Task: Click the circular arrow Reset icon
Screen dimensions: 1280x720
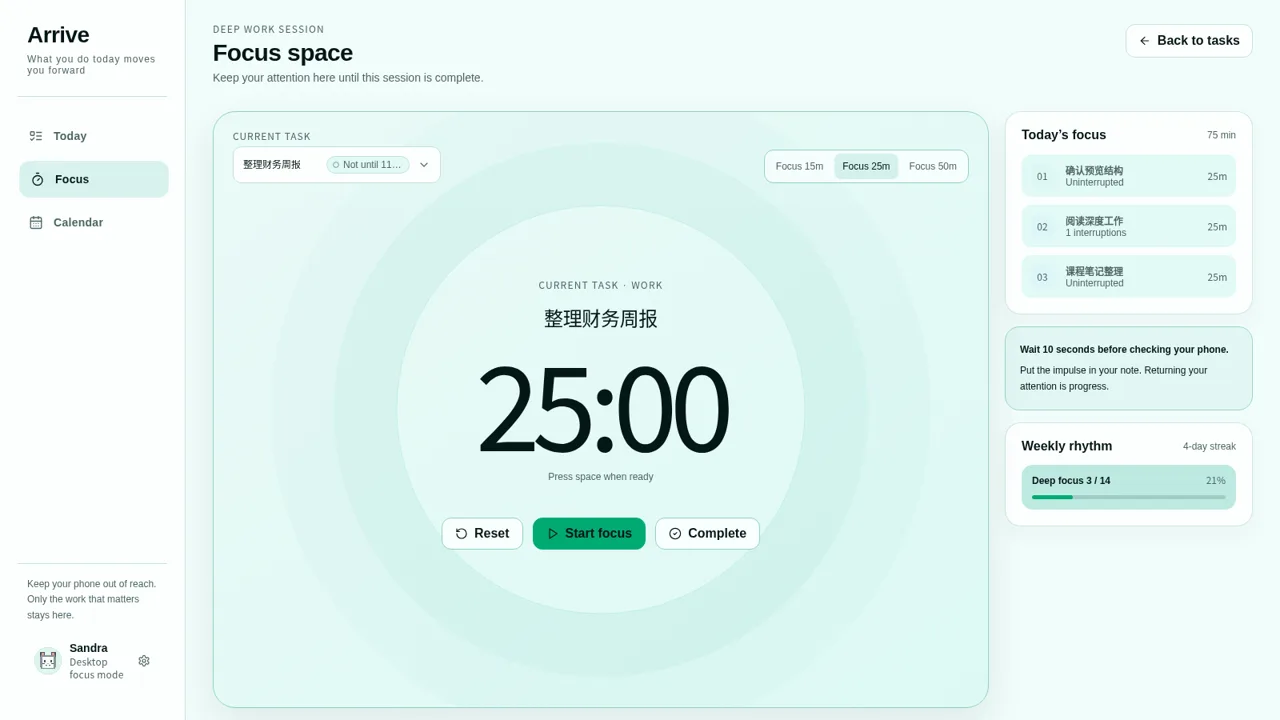Action: tap(461, 534)
